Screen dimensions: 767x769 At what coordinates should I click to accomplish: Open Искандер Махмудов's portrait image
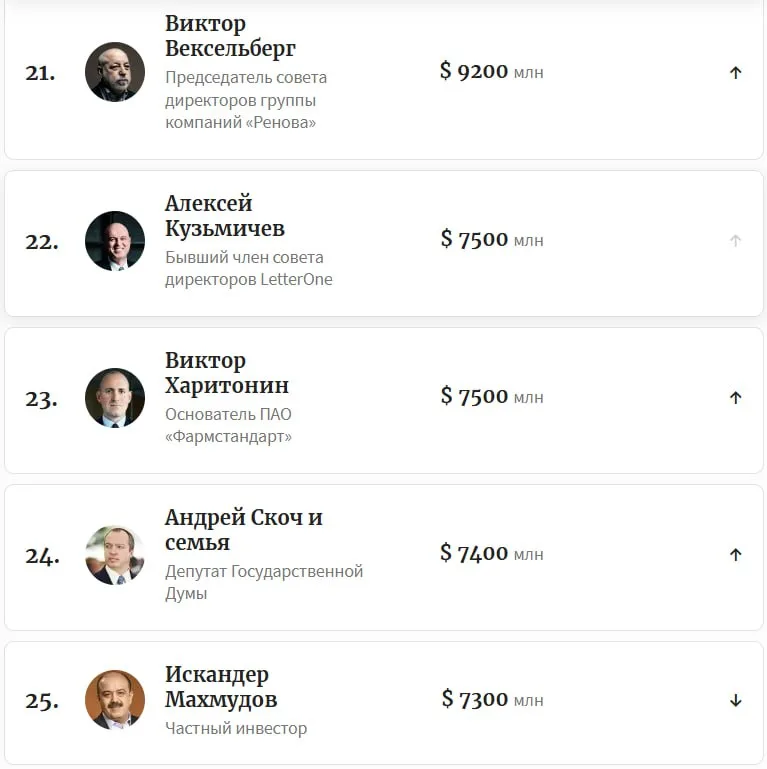click(x=115, y=700)
